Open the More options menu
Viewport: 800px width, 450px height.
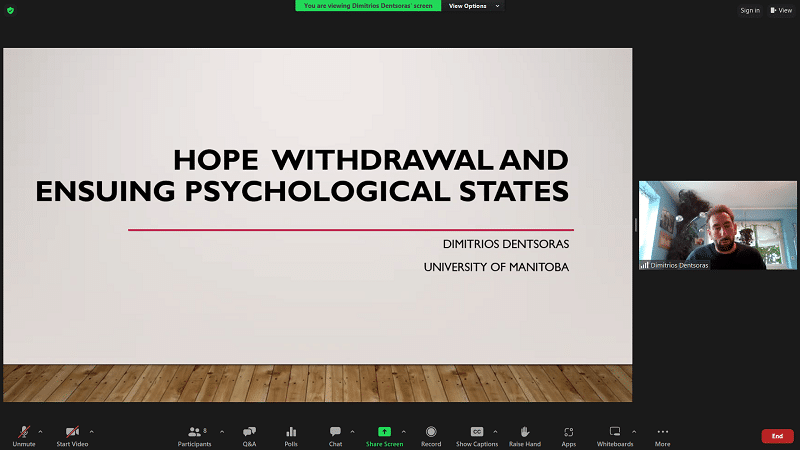(662, 434)
